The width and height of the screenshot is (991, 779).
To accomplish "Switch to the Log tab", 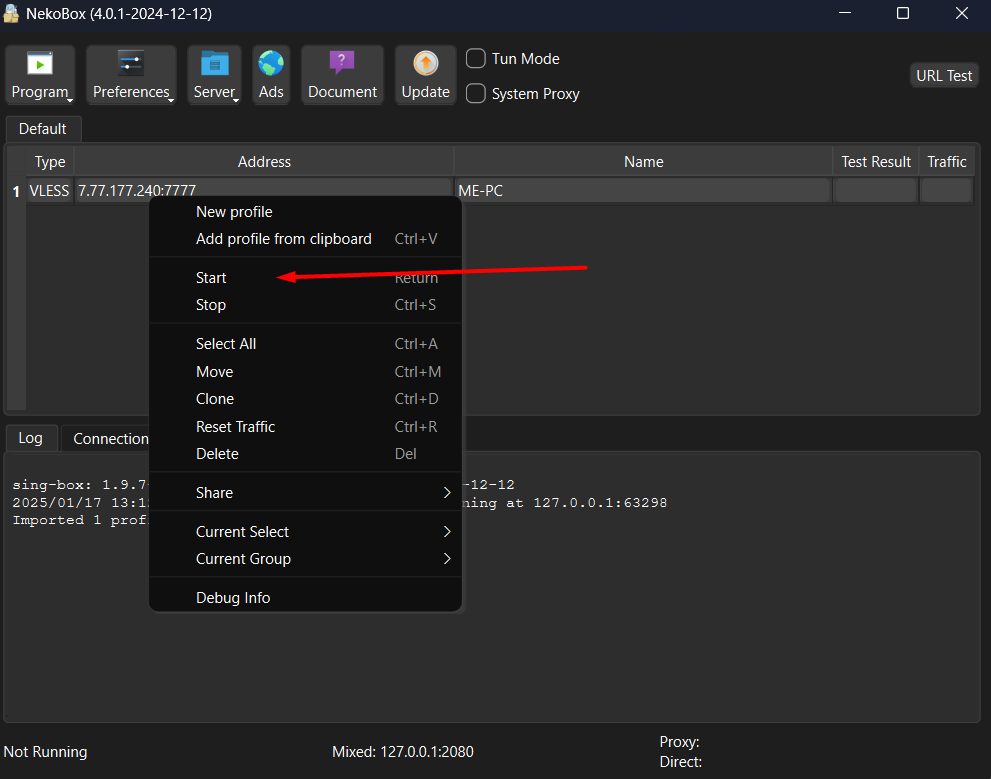I will [x=31, y=438].
